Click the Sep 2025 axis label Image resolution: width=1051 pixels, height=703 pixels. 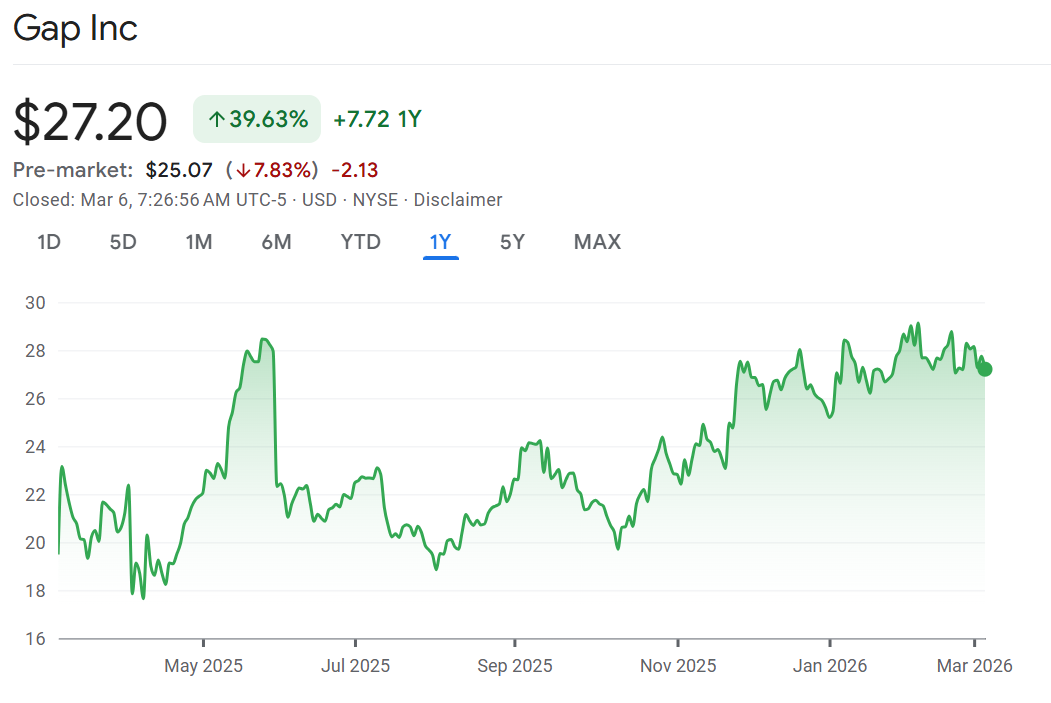(x=514, y=666)
